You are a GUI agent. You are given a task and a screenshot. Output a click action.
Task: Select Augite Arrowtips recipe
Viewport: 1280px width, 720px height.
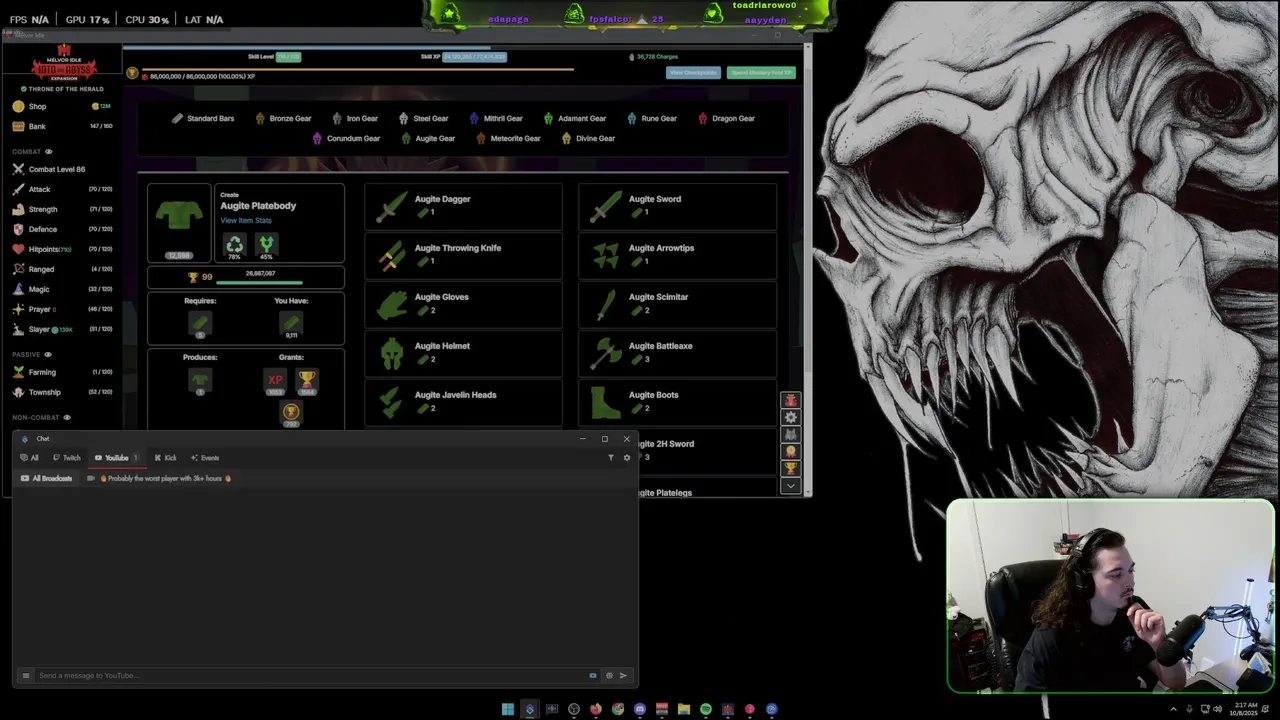click(677, 255)
